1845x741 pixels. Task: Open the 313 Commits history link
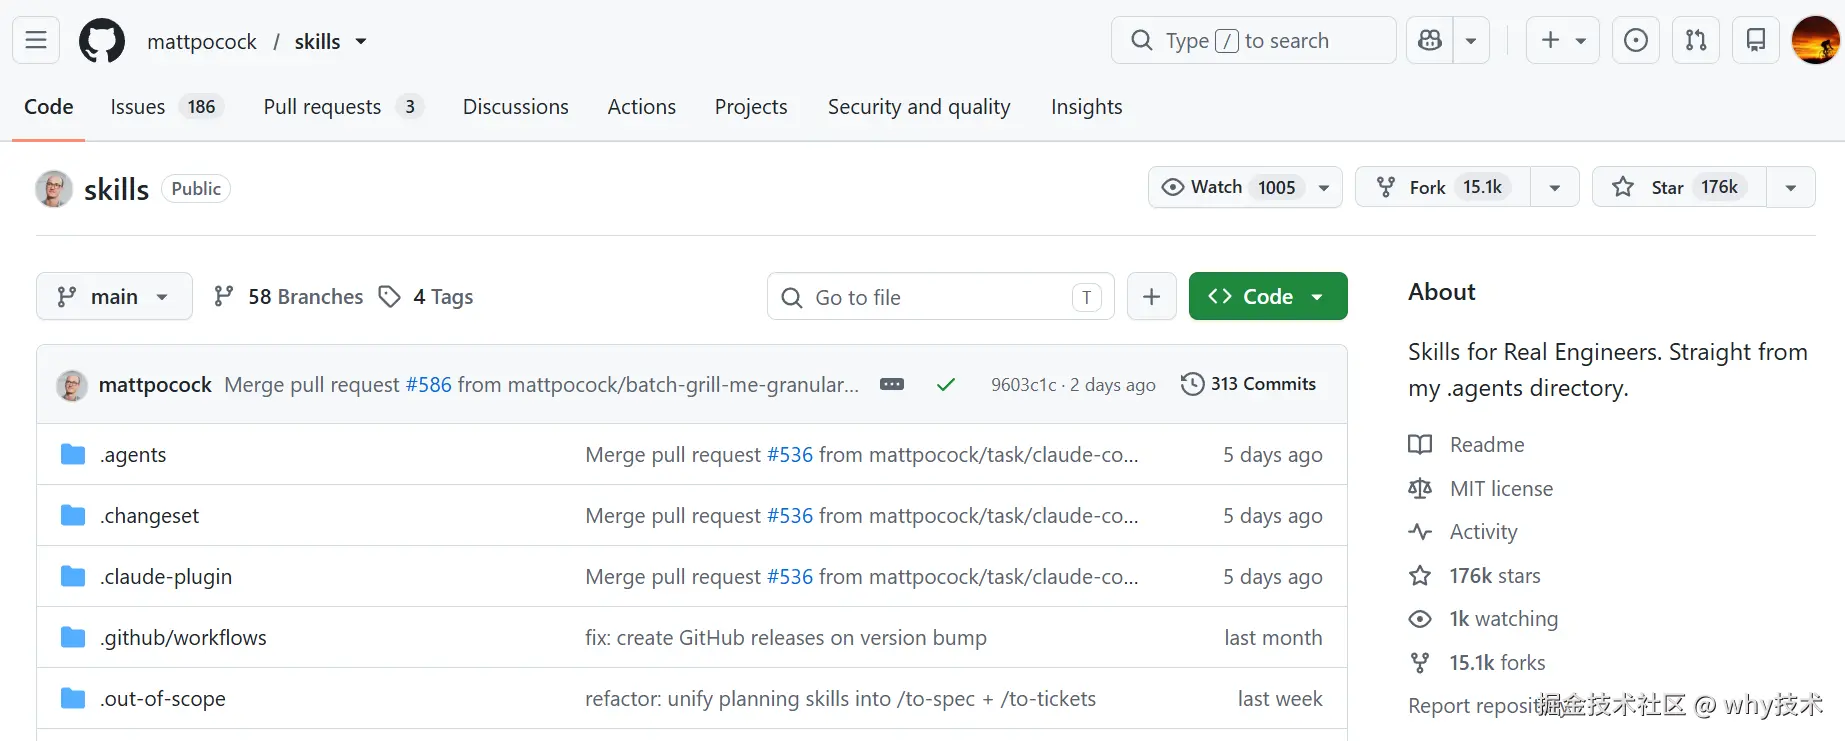[1249, 384]
